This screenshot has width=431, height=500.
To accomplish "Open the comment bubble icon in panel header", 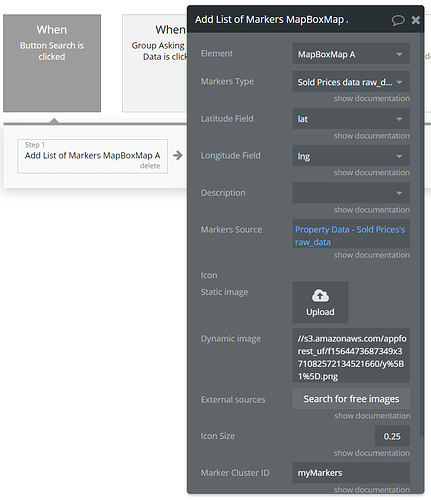I will [398, 20].
